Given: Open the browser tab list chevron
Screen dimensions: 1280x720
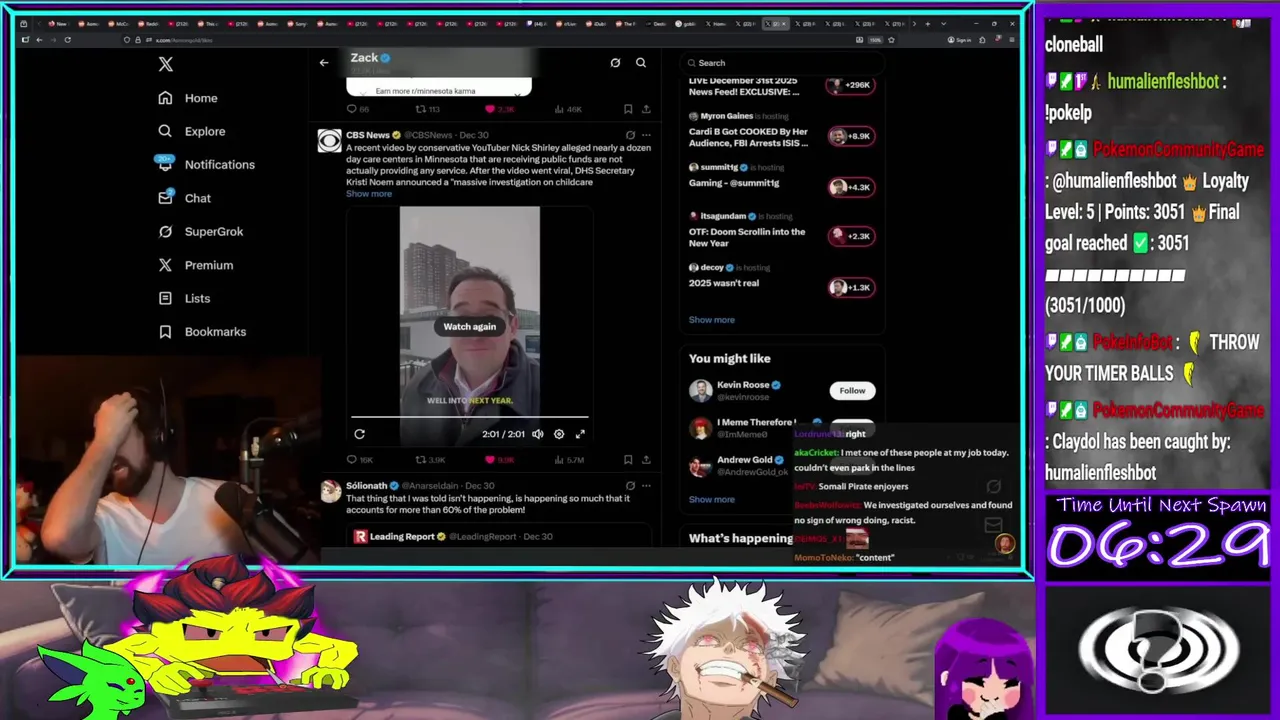Looking at the screenshot, I should (x=943, y=23).
